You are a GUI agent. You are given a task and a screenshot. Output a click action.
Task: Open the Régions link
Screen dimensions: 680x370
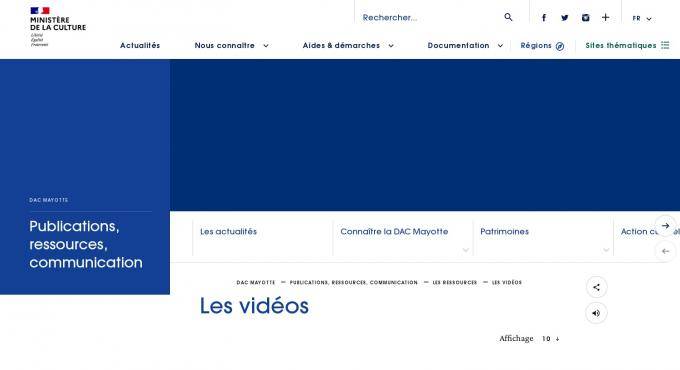pyautogui.click(x=542, y=46)
